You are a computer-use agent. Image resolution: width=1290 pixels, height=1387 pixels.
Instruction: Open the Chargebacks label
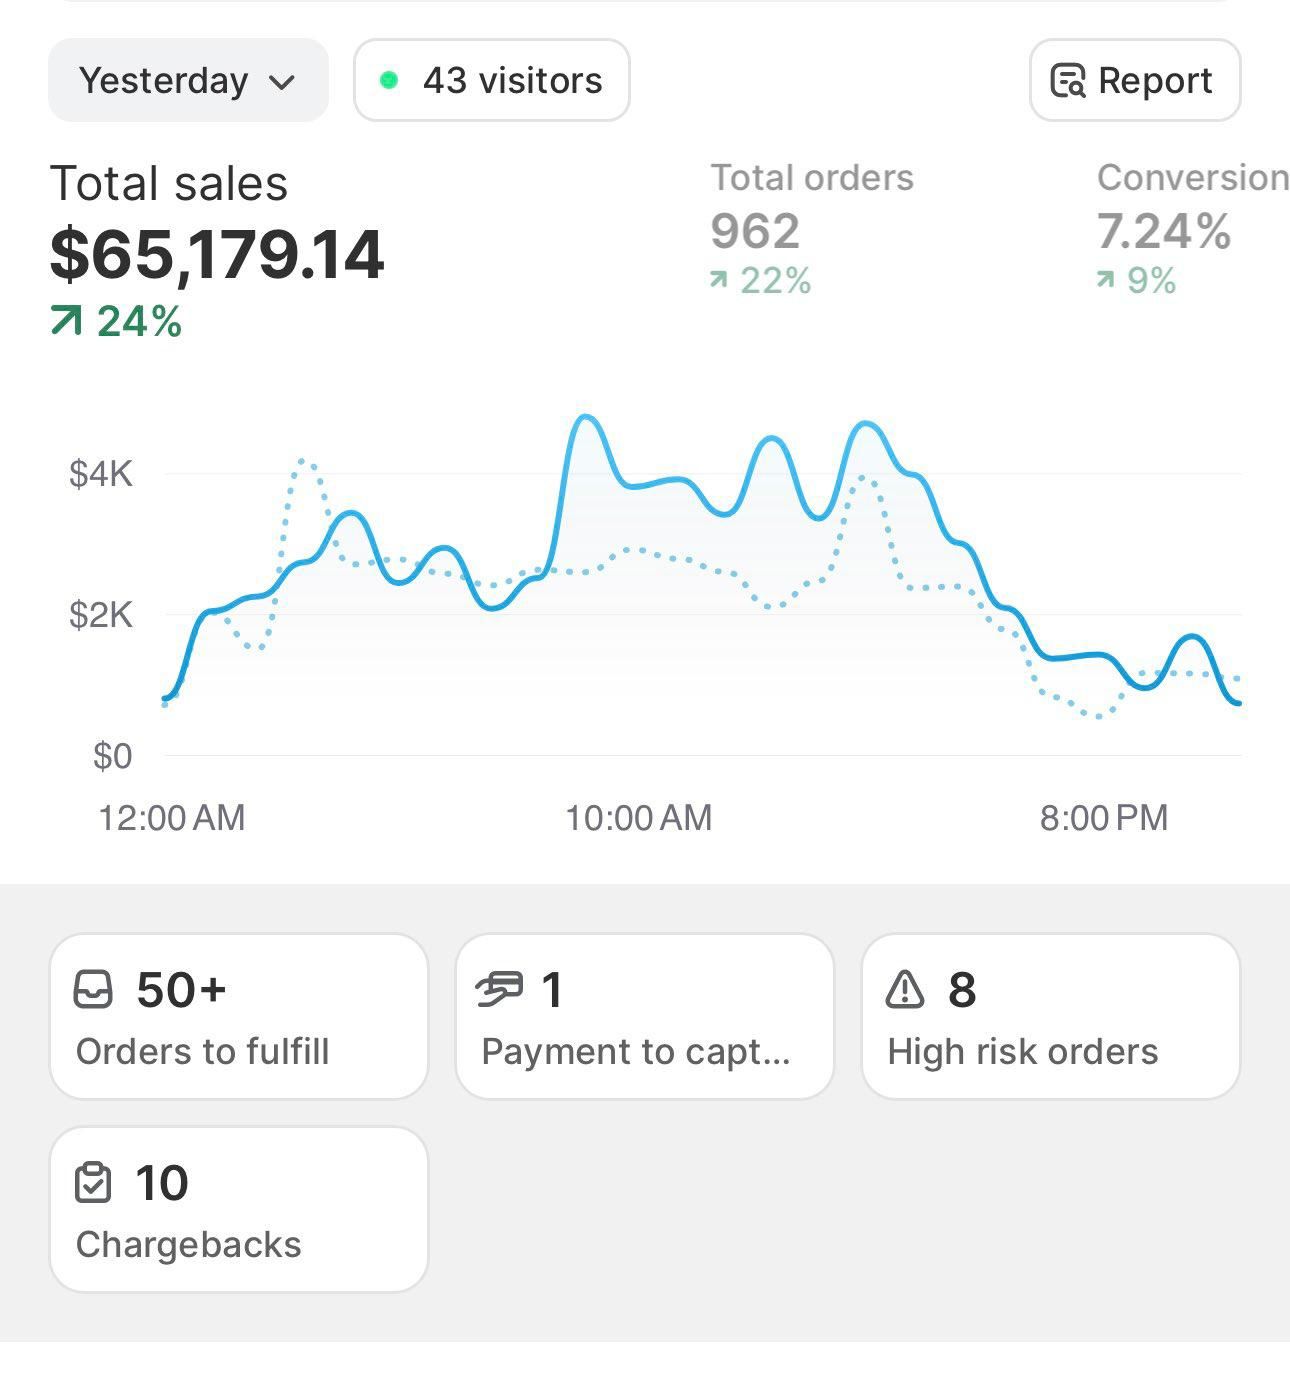[x=188, y=1245]
